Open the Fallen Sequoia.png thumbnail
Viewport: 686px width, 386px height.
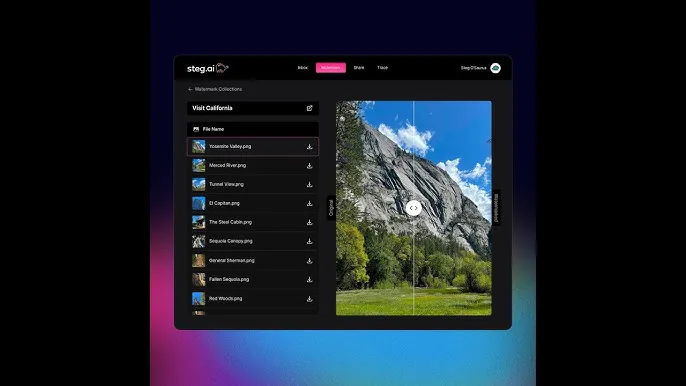(199, 279)
